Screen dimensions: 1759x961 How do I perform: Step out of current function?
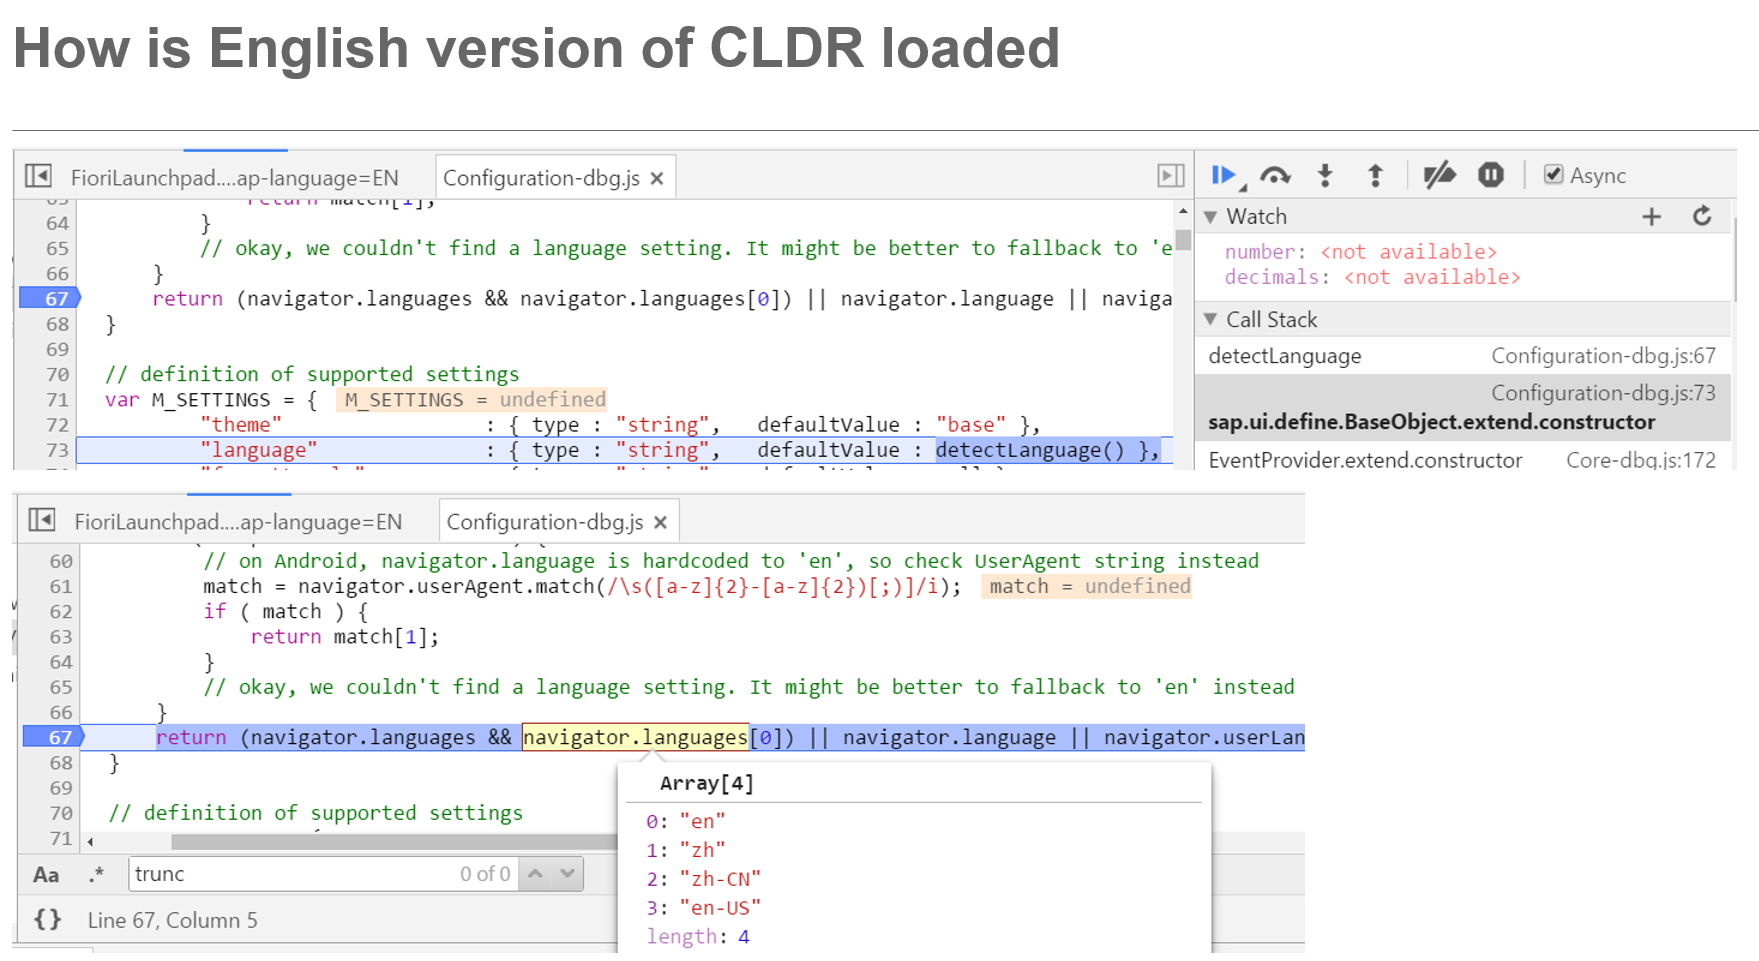(x=1375, y=176)
